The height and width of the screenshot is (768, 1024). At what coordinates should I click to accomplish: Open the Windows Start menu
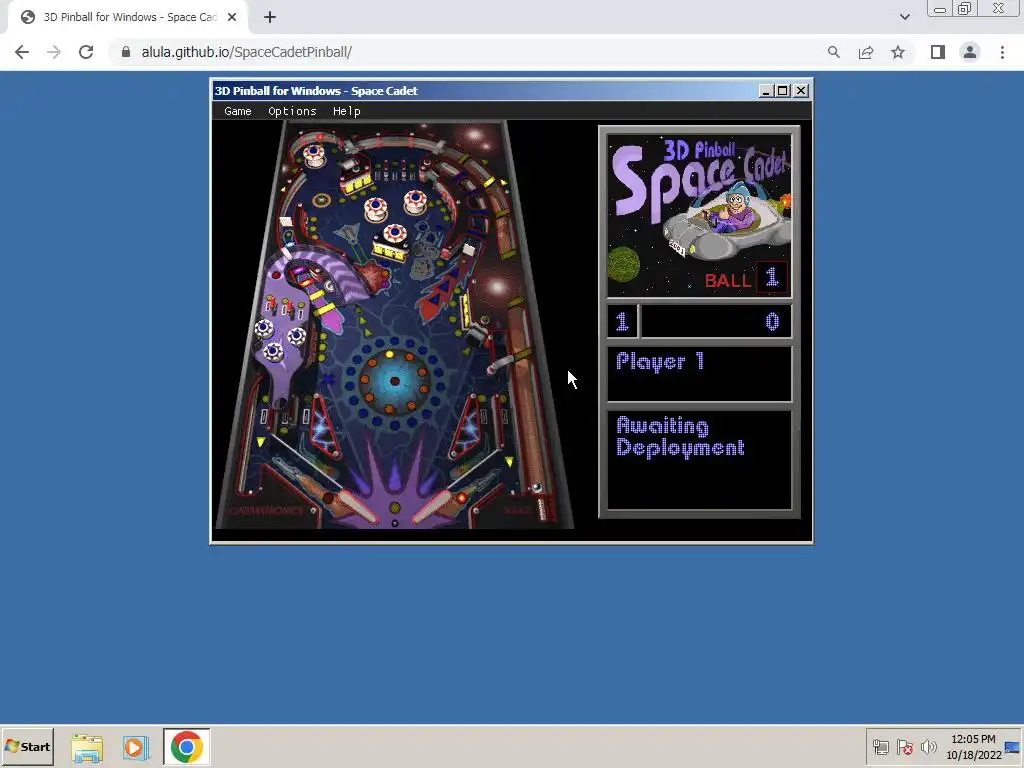[x=27, y=746]
